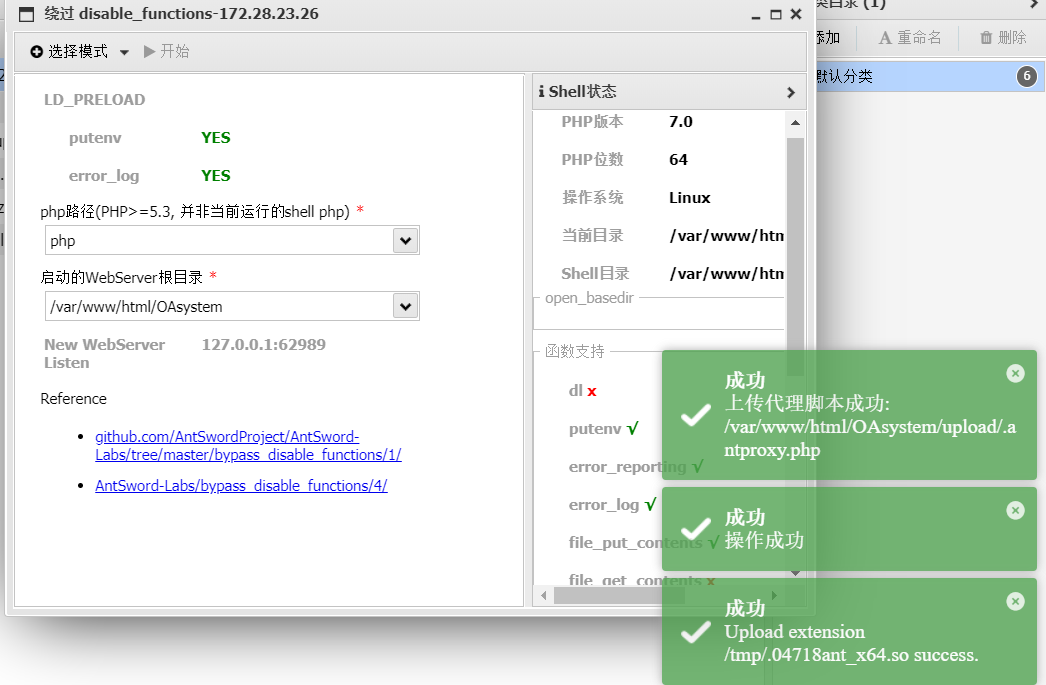Viewport: 1046px width, 685px height.
Task: Dismiss the 上传代理脚本成功 notification
Action: click(1015, 373)
